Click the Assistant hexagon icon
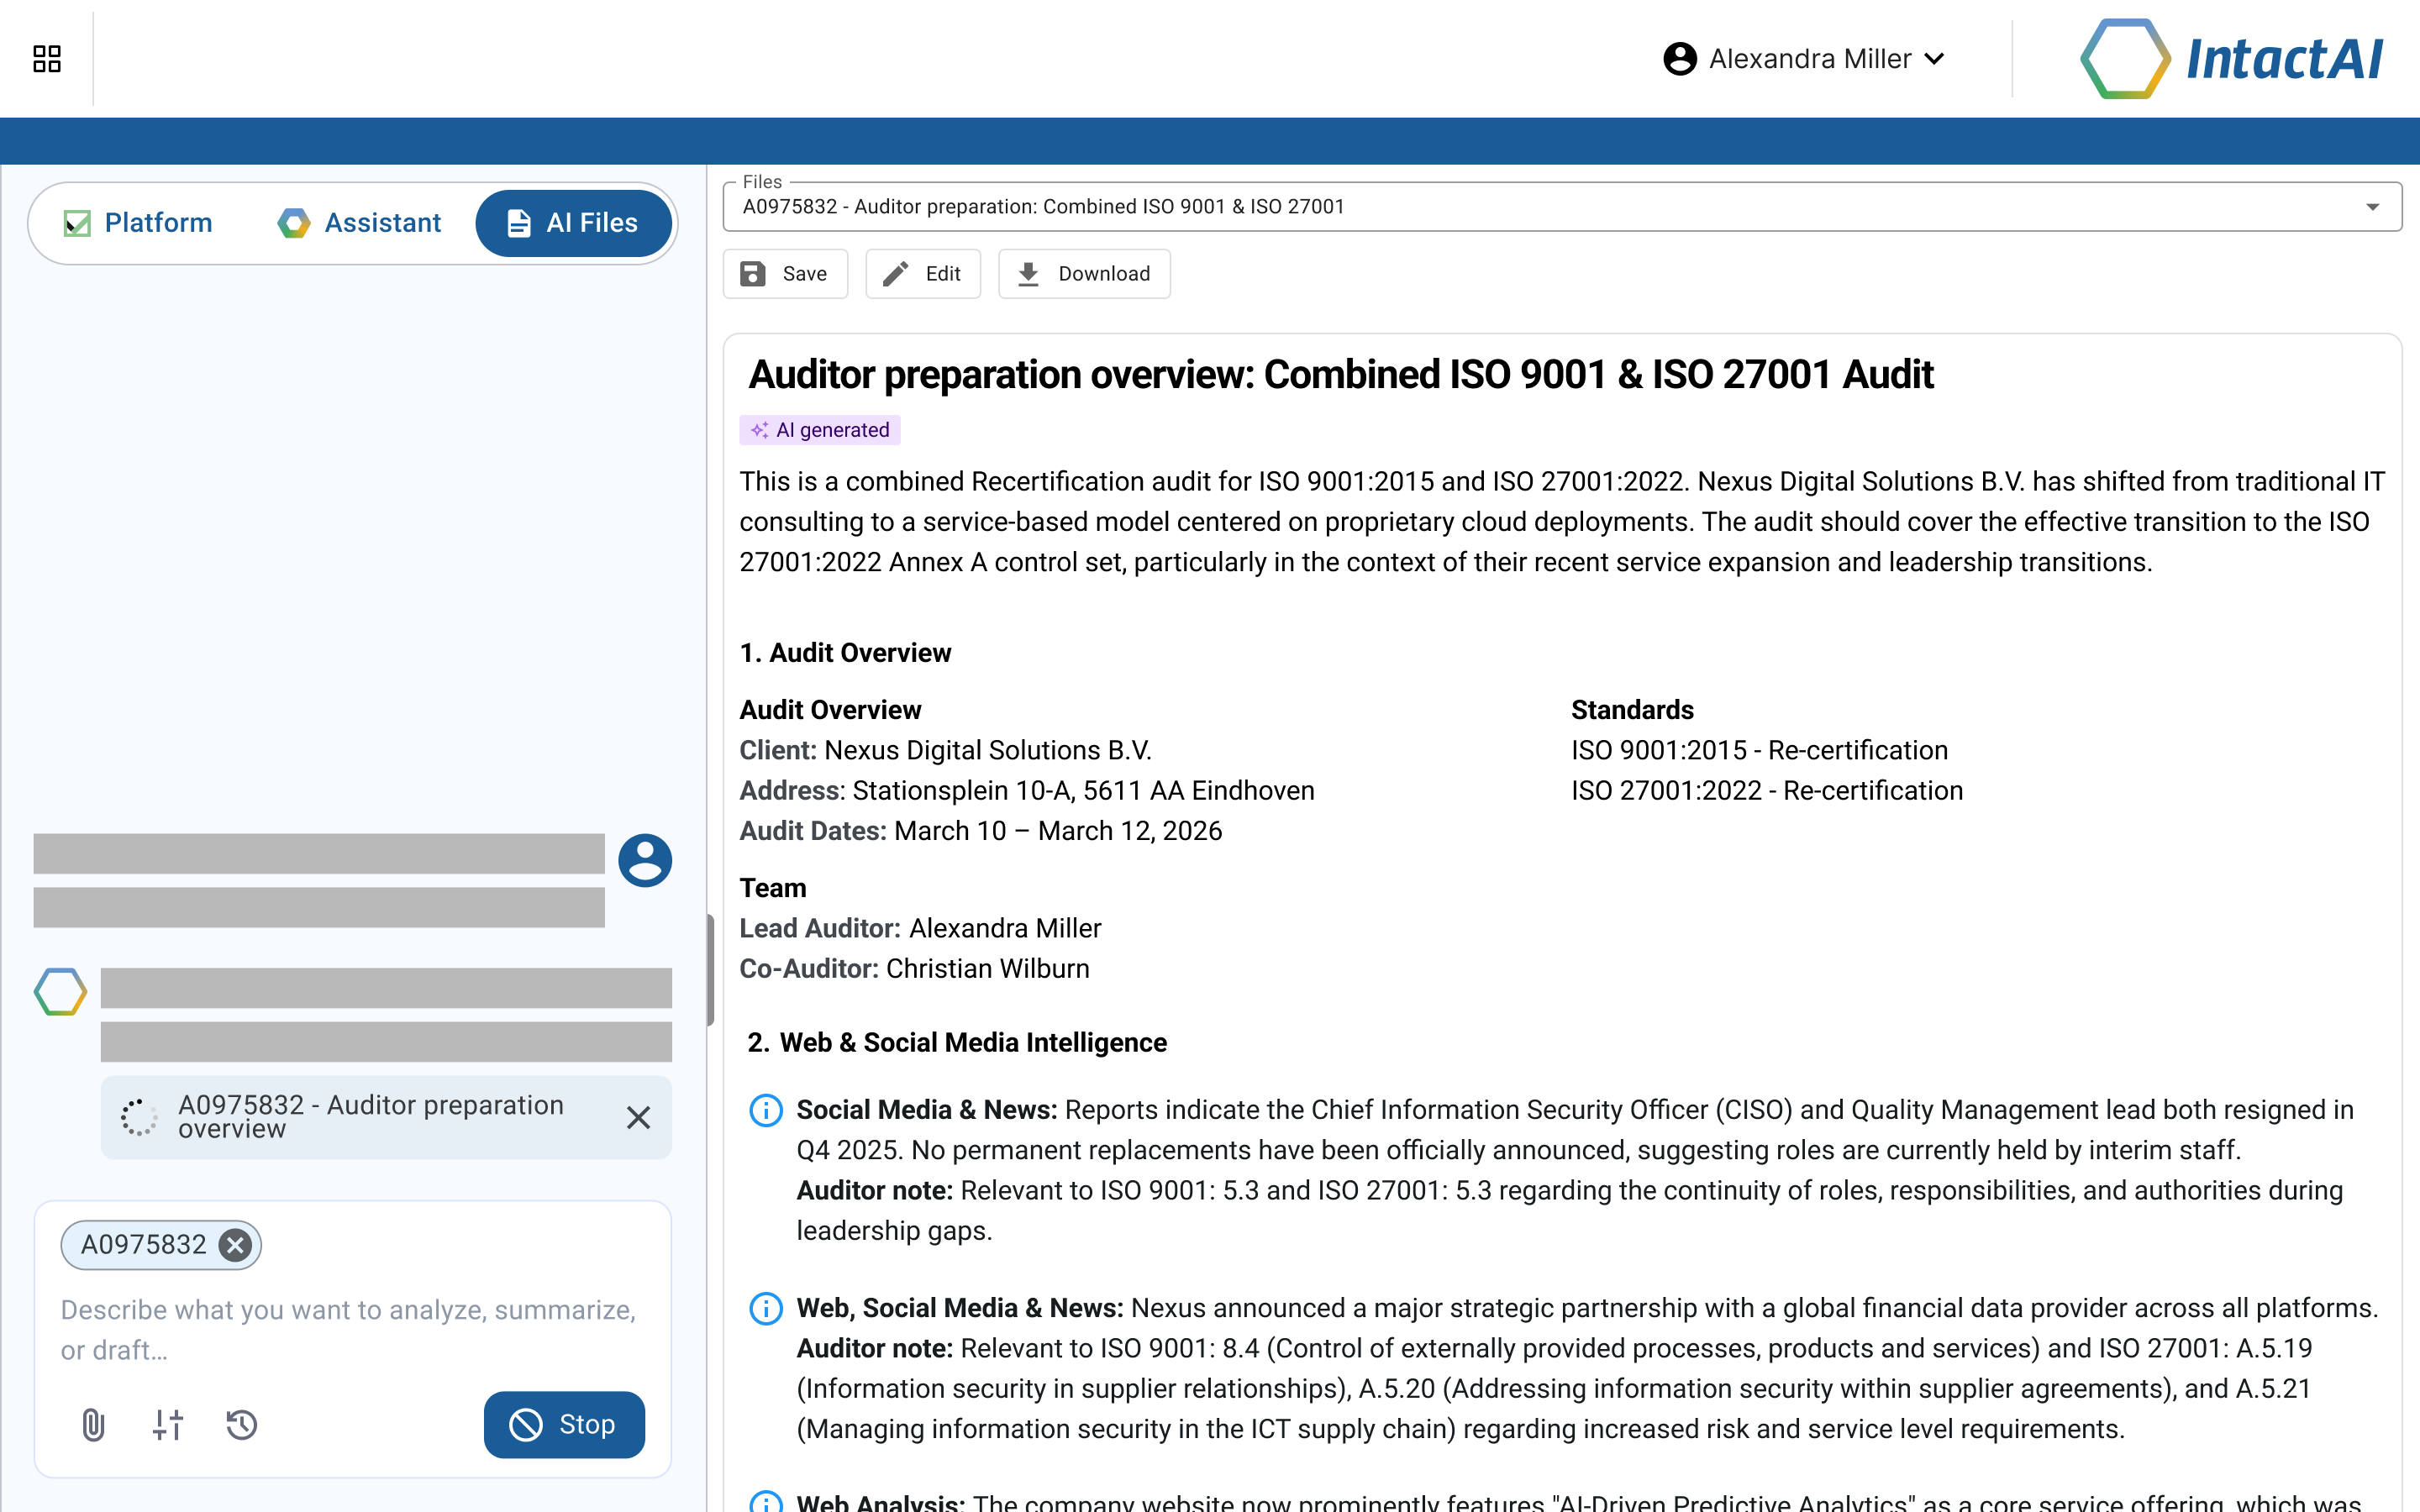Viewport: 2420px width, 1512px height. [293, 222]
